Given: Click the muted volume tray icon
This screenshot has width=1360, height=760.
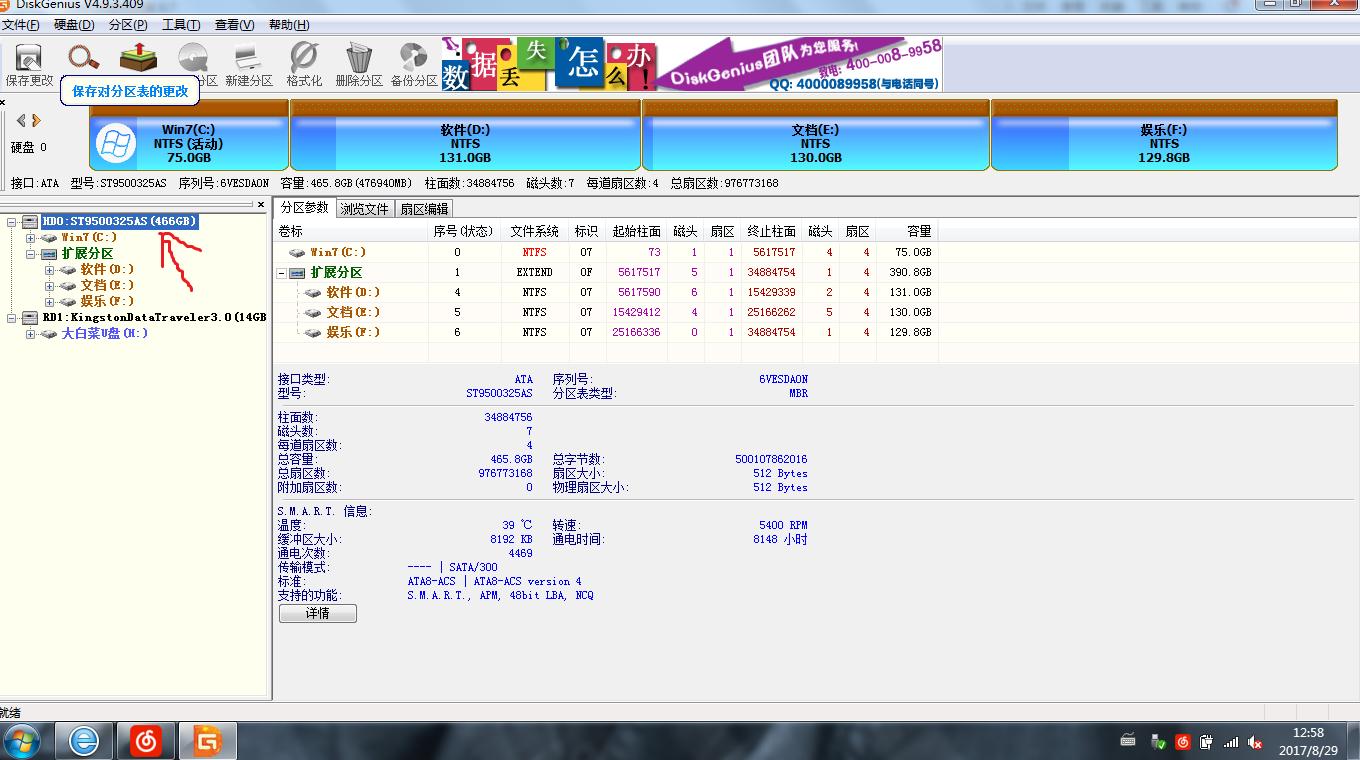Looking at the screenshot, I should pos(1254,742).
